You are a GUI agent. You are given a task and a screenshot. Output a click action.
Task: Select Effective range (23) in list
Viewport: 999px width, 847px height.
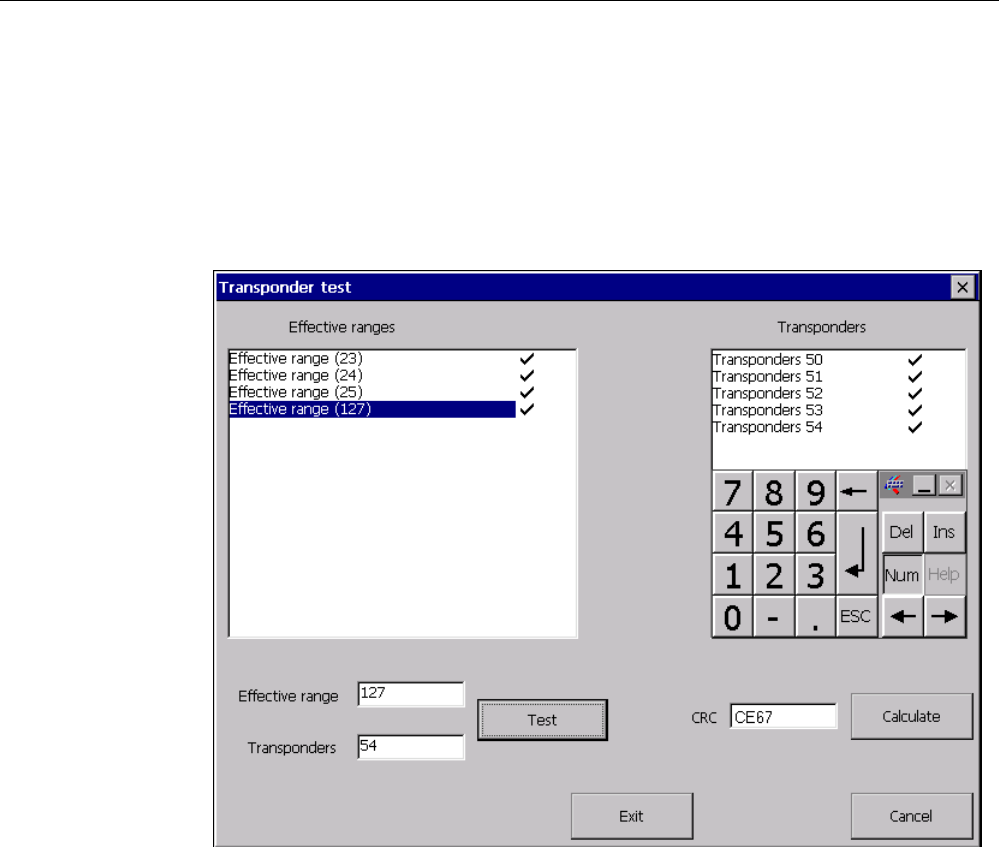point(372,359)
